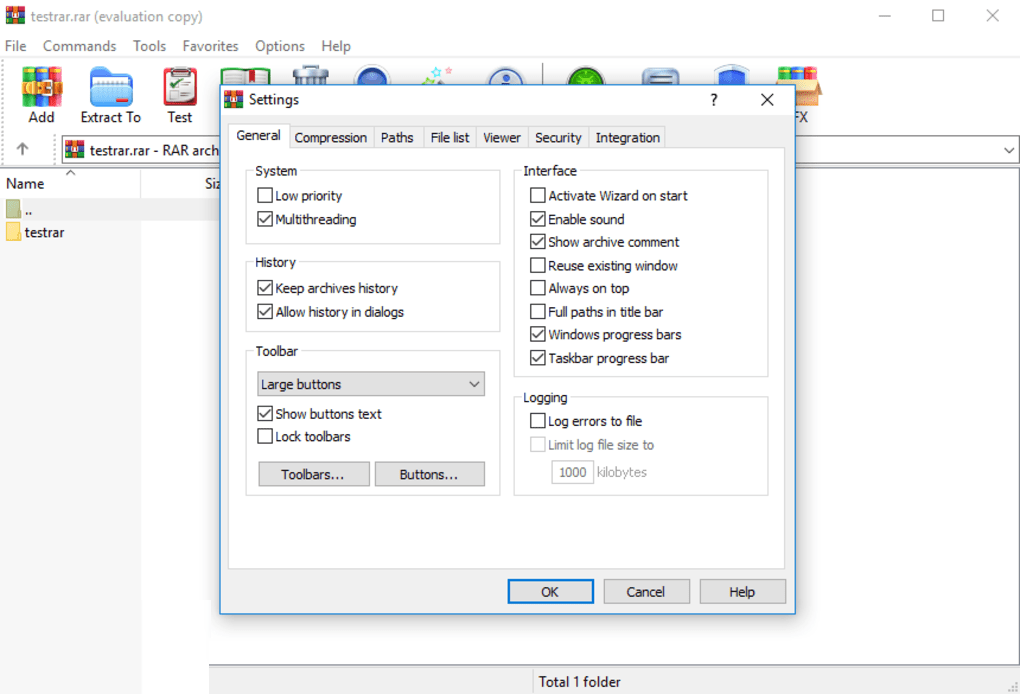Screen dimensions: 1020x694
Task: Click the Delete trash can toolbar icon
Action: click(x=310, y=75)
